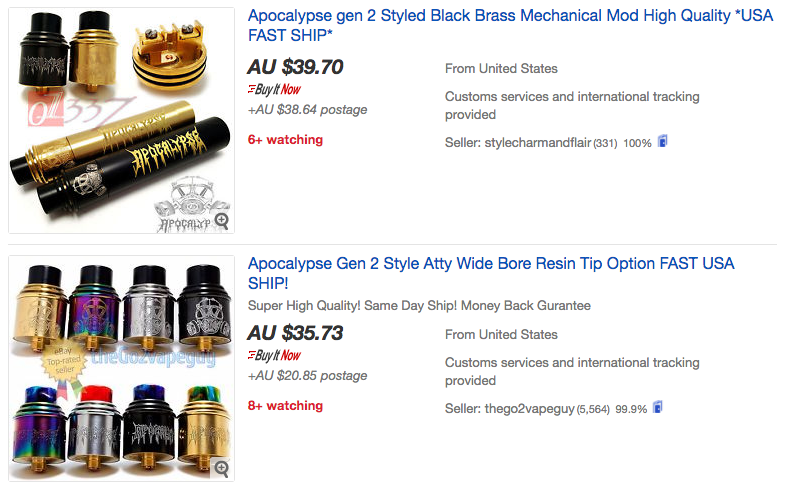
Task: Click the blue badge icon beside 99.9%
Action: (x=656, y=408)
